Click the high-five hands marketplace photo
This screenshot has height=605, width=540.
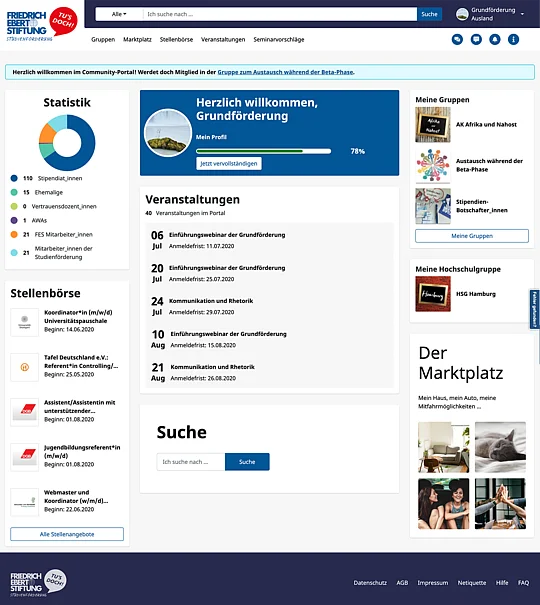500,504
